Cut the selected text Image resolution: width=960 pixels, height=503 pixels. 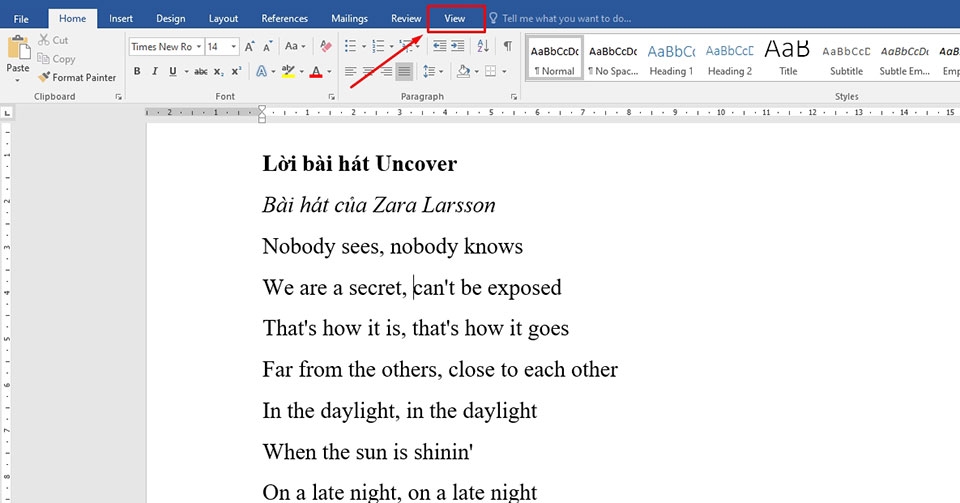(53, 40)
